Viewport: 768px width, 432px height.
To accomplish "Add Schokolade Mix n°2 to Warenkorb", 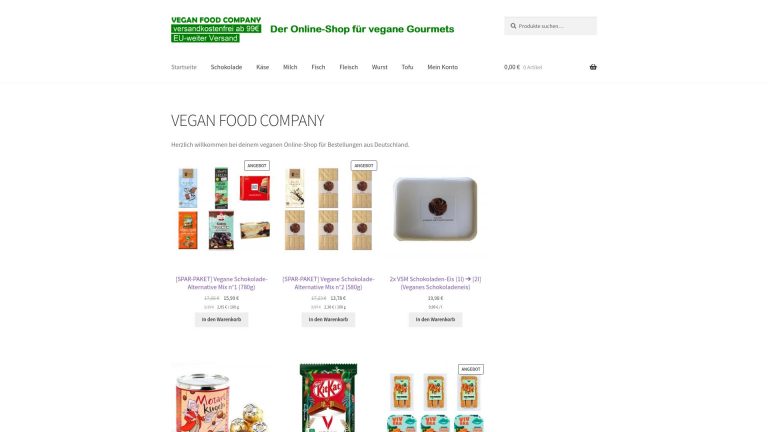I will point(328,319).
